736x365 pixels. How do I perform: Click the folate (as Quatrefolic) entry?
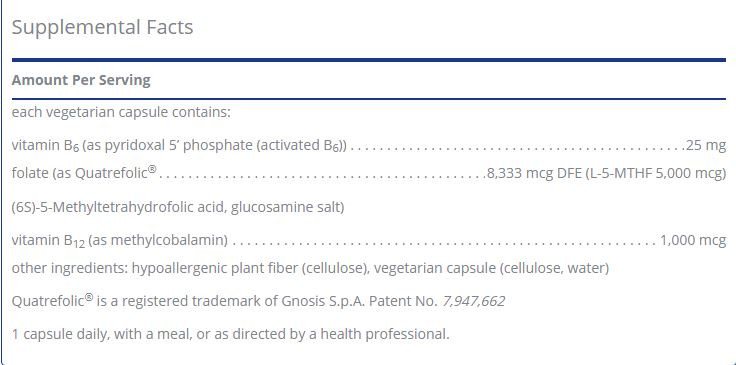coord(84,173)
